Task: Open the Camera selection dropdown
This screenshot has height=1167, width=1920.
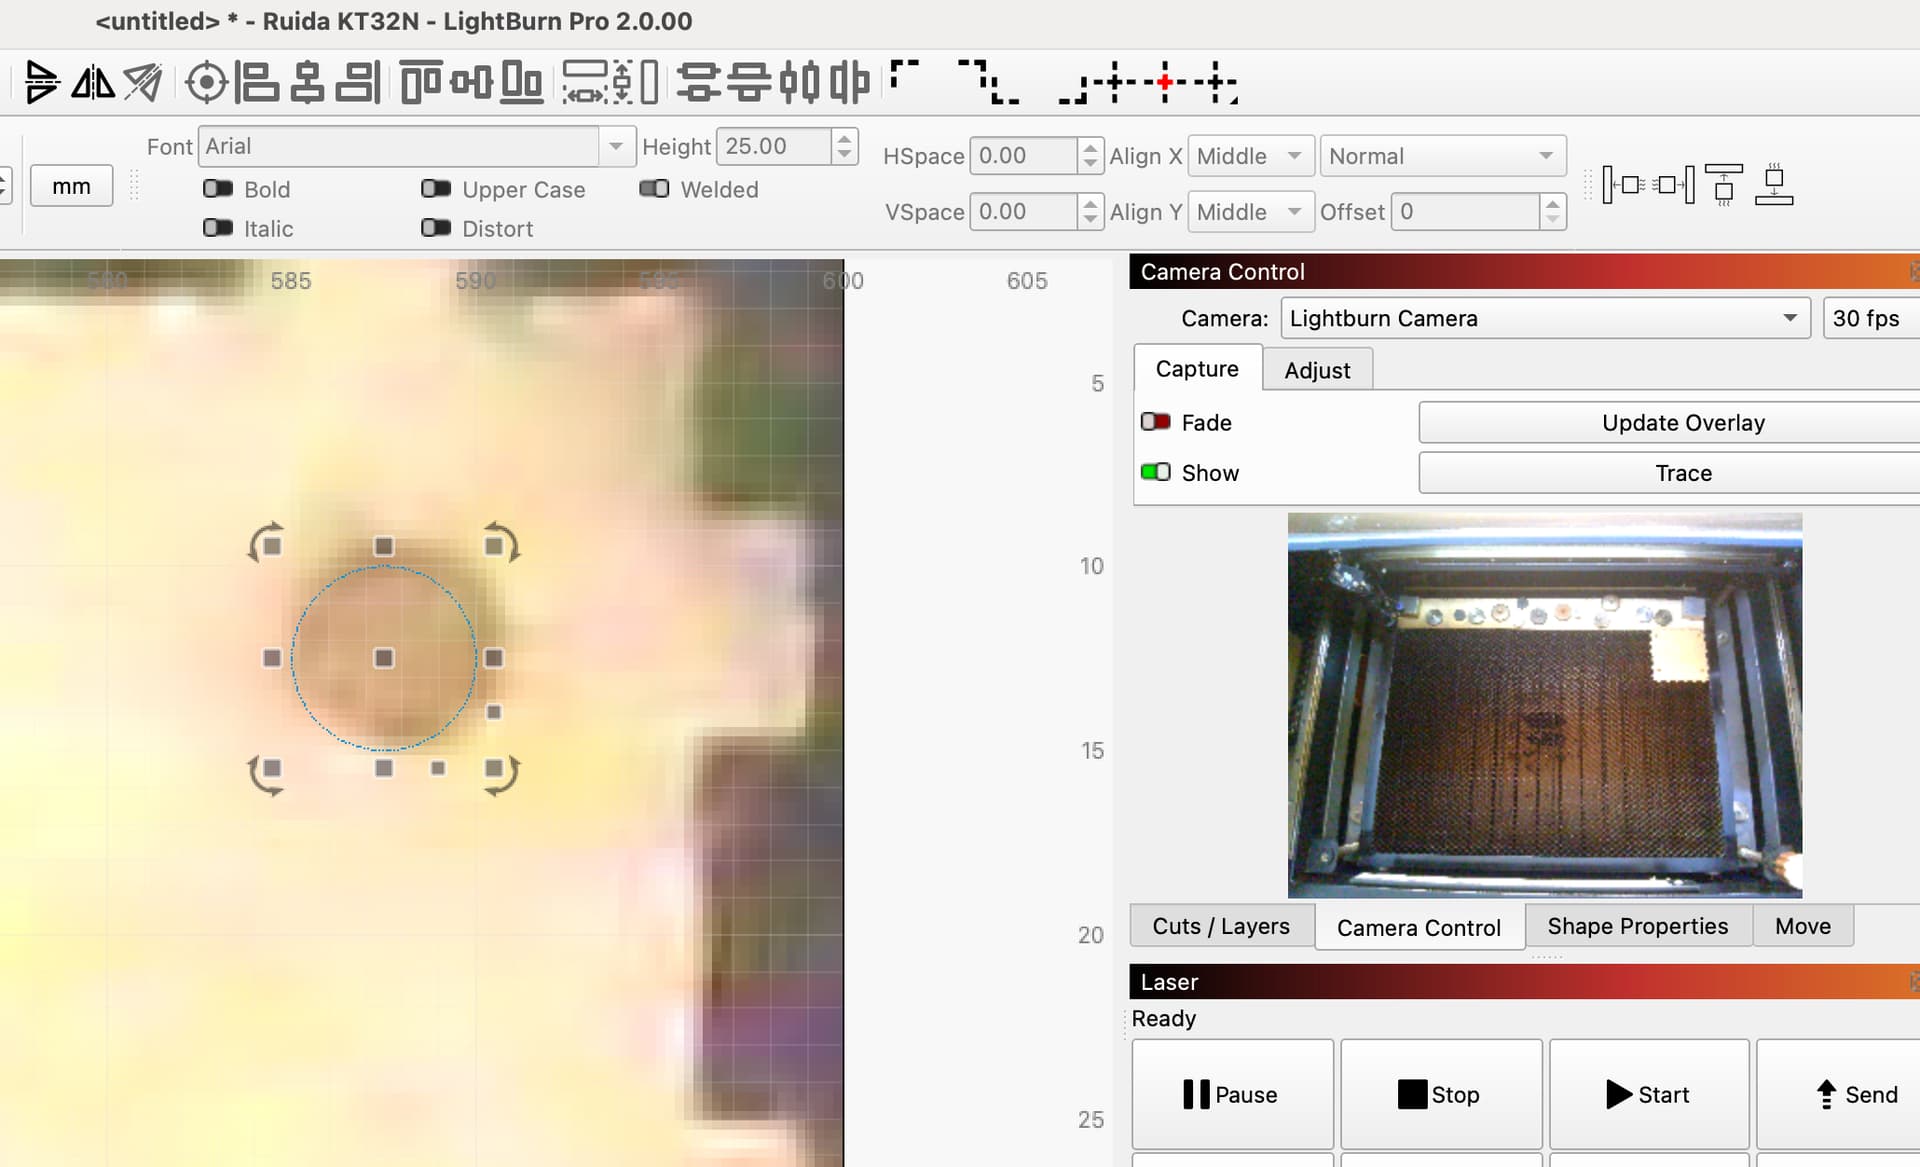Action: coord(1545,318)
